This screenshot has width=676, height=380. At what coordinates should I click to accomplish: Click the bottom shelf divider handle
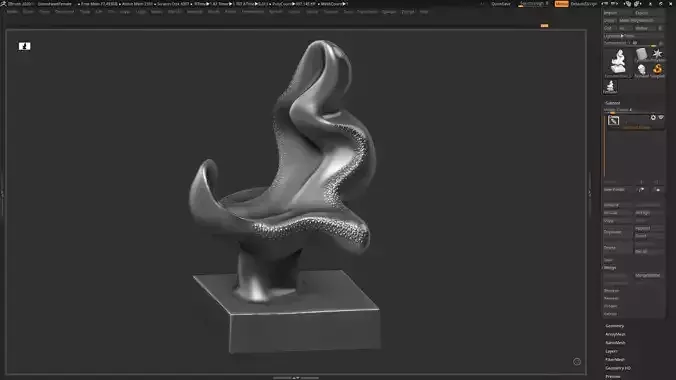[x=296, y=378]
